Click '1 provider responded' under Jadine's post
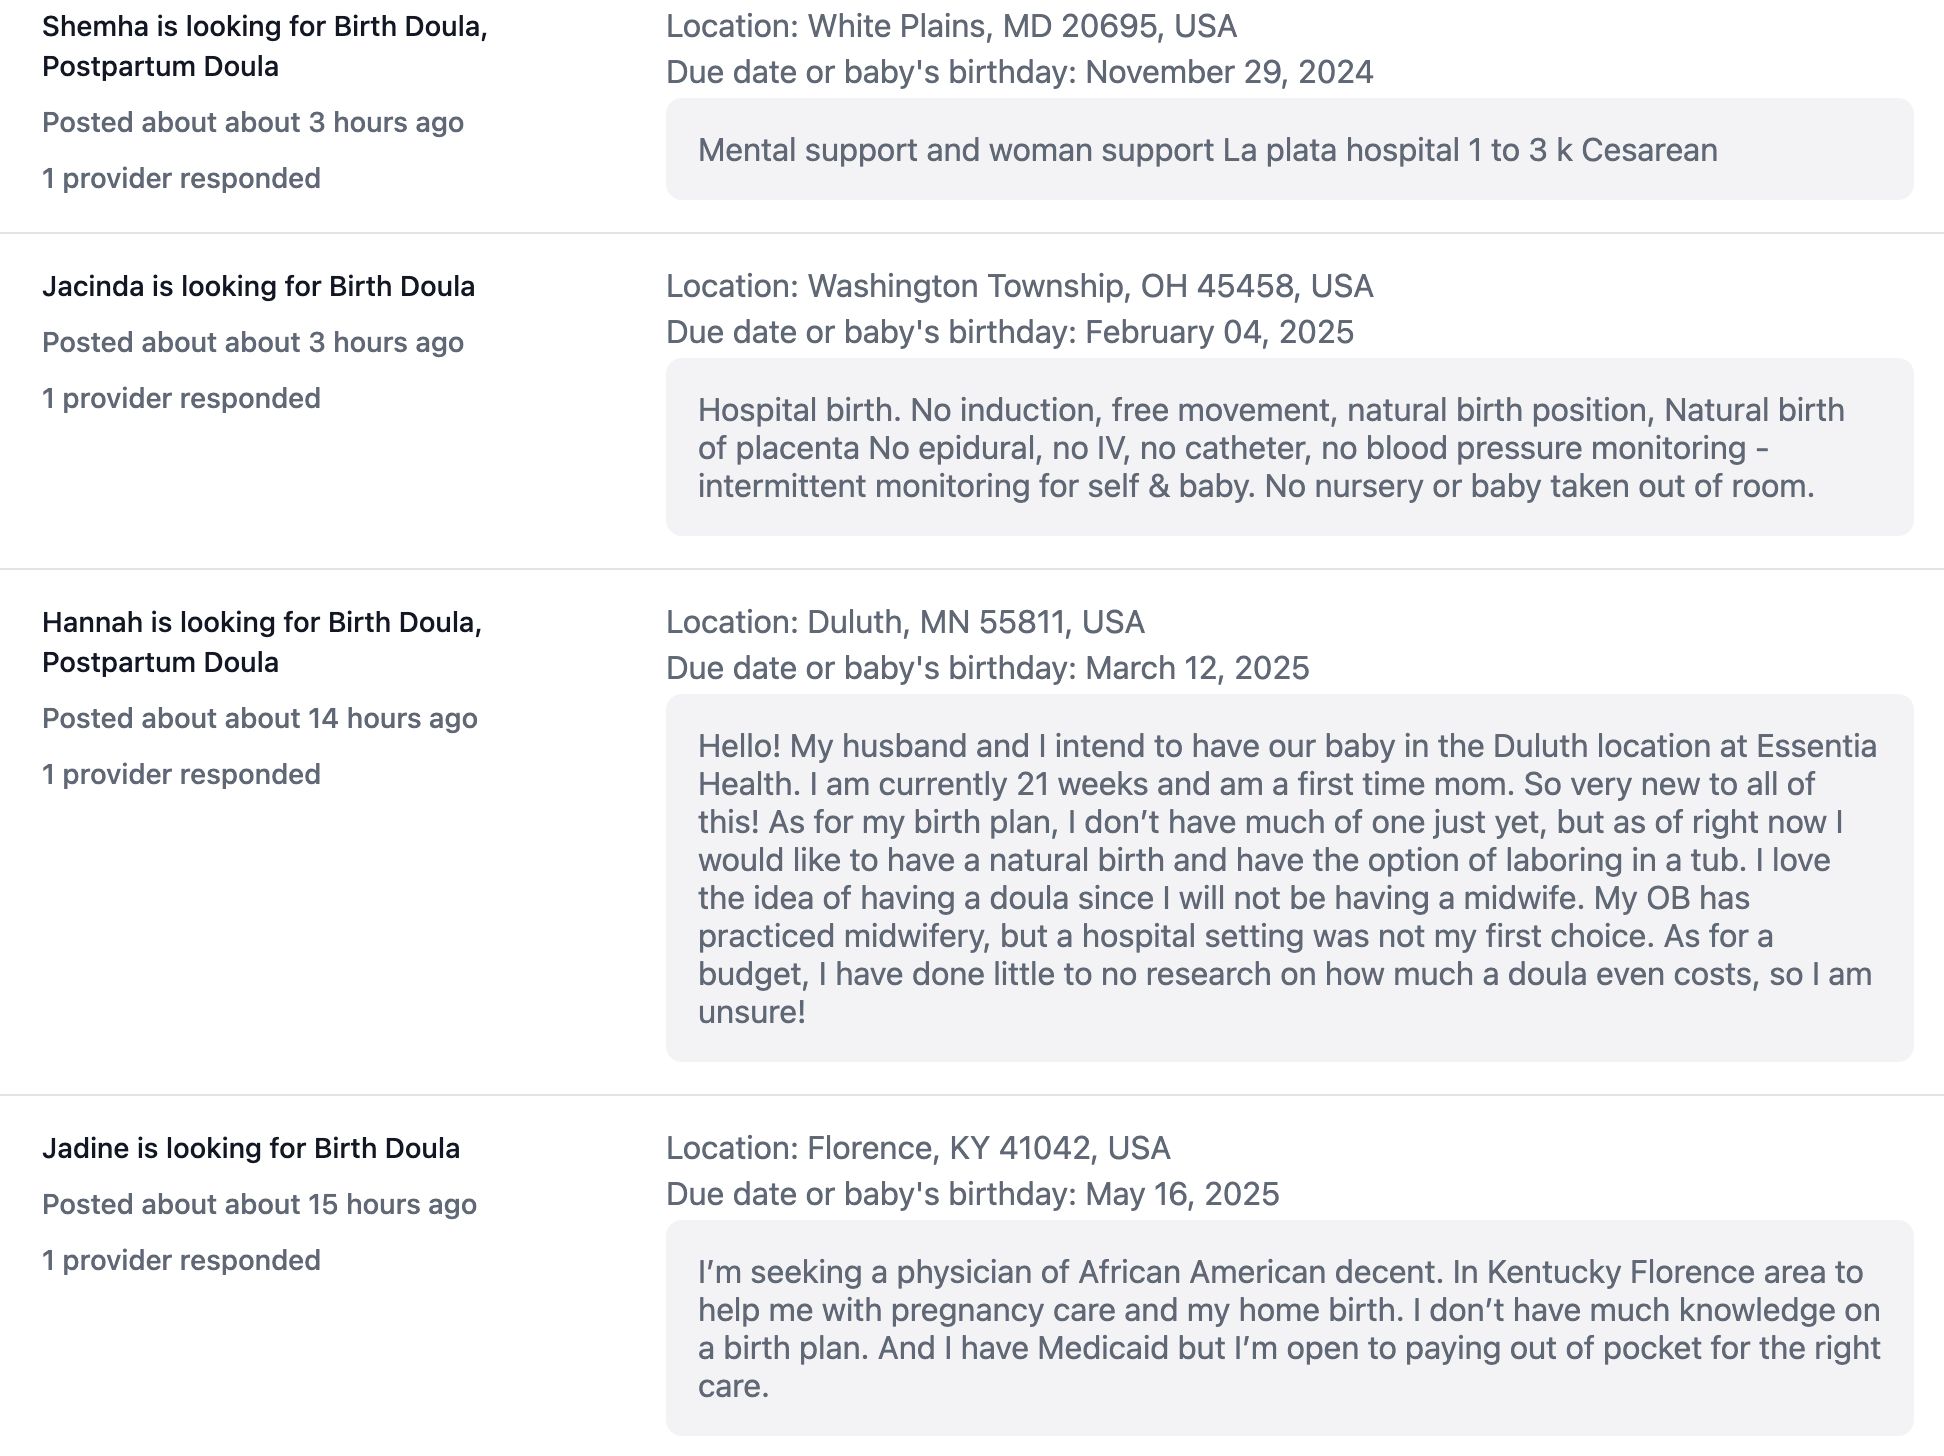This screenshot has height=1456, width=1944. click(181, 1260)
